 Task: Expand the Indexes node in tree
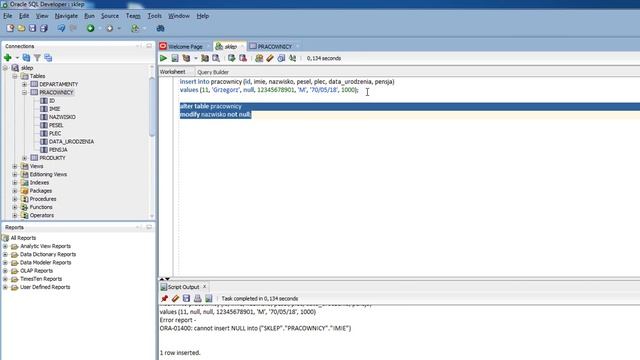[x=15, y=182]
